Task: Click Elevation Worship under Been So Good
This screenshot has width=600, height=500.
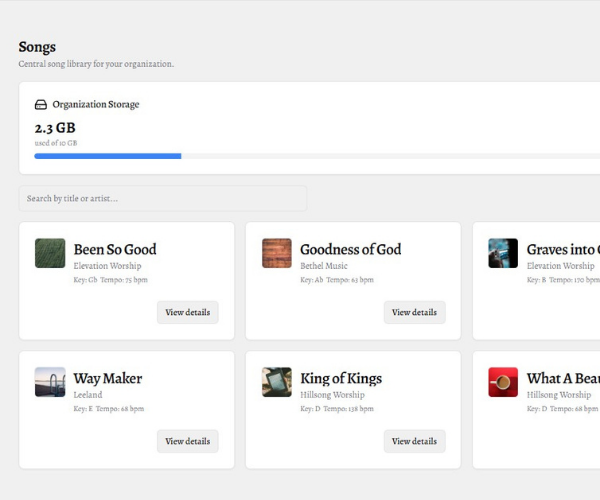Action: [x=107, y=265]
